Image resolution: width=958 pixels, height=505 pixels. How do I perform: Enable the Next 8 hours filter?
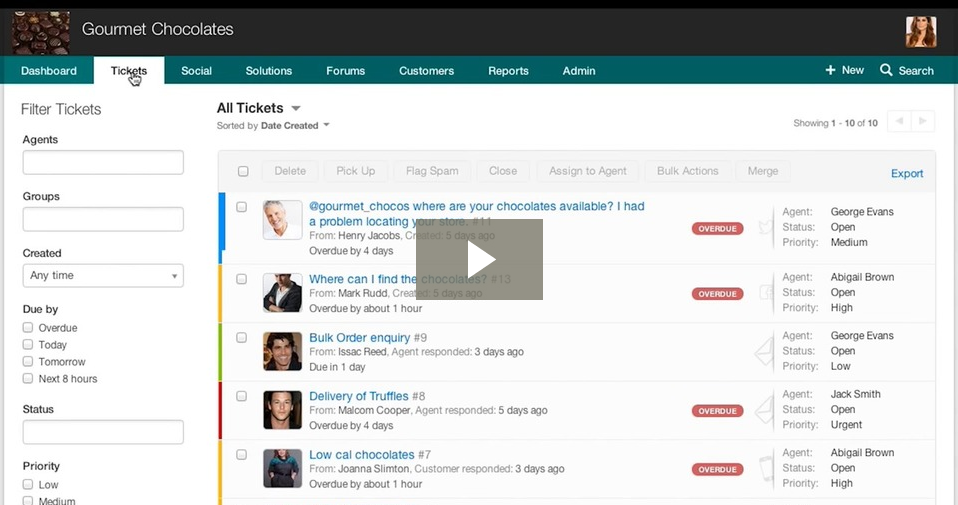27,379
